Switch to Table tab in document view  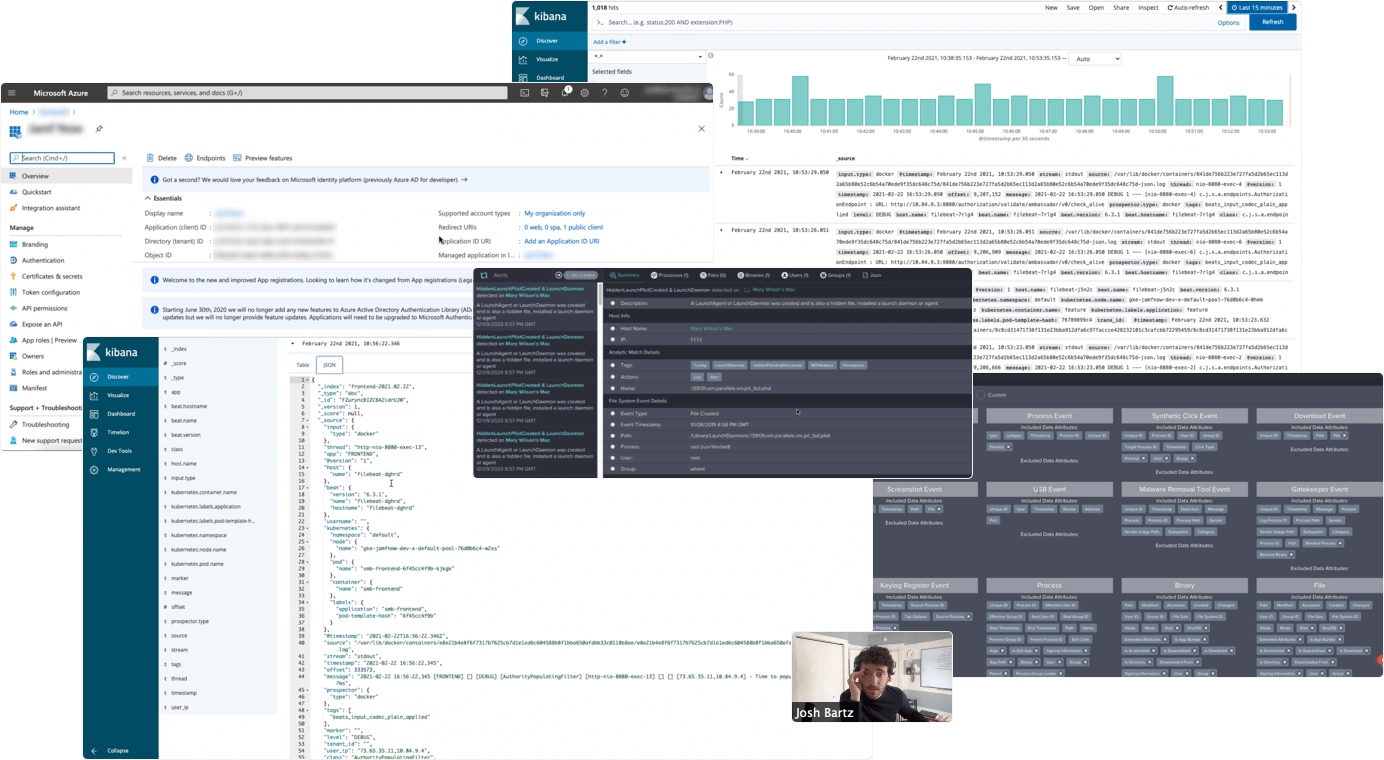click(302, 365)
